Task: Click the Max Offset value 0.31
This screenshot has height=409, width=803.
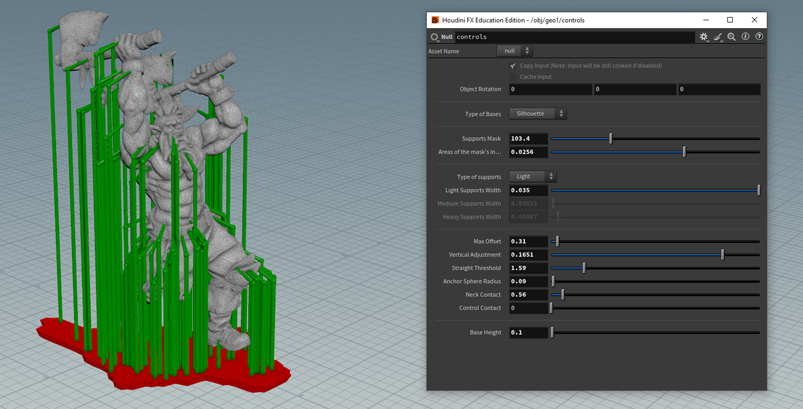Action: [529, 242]
